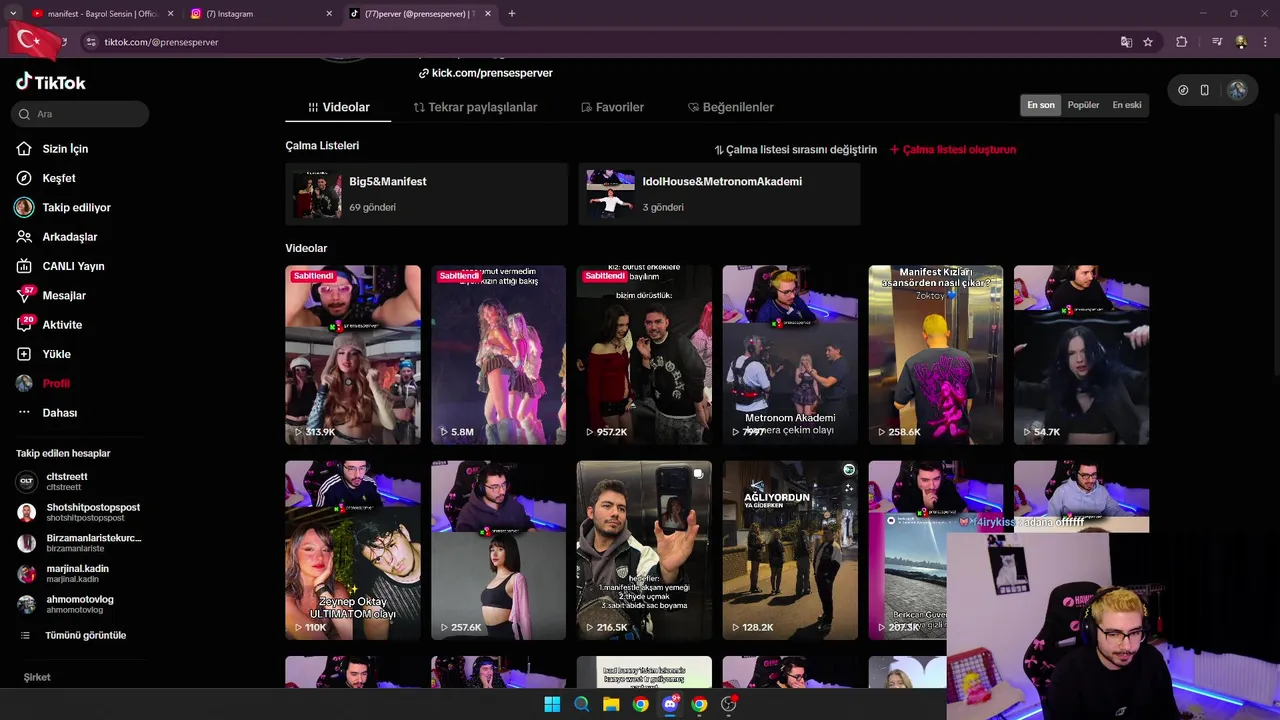Open Zeynep Oktay ULTIMATOM olayı video
1280x720 pixels.
[353, 550]
